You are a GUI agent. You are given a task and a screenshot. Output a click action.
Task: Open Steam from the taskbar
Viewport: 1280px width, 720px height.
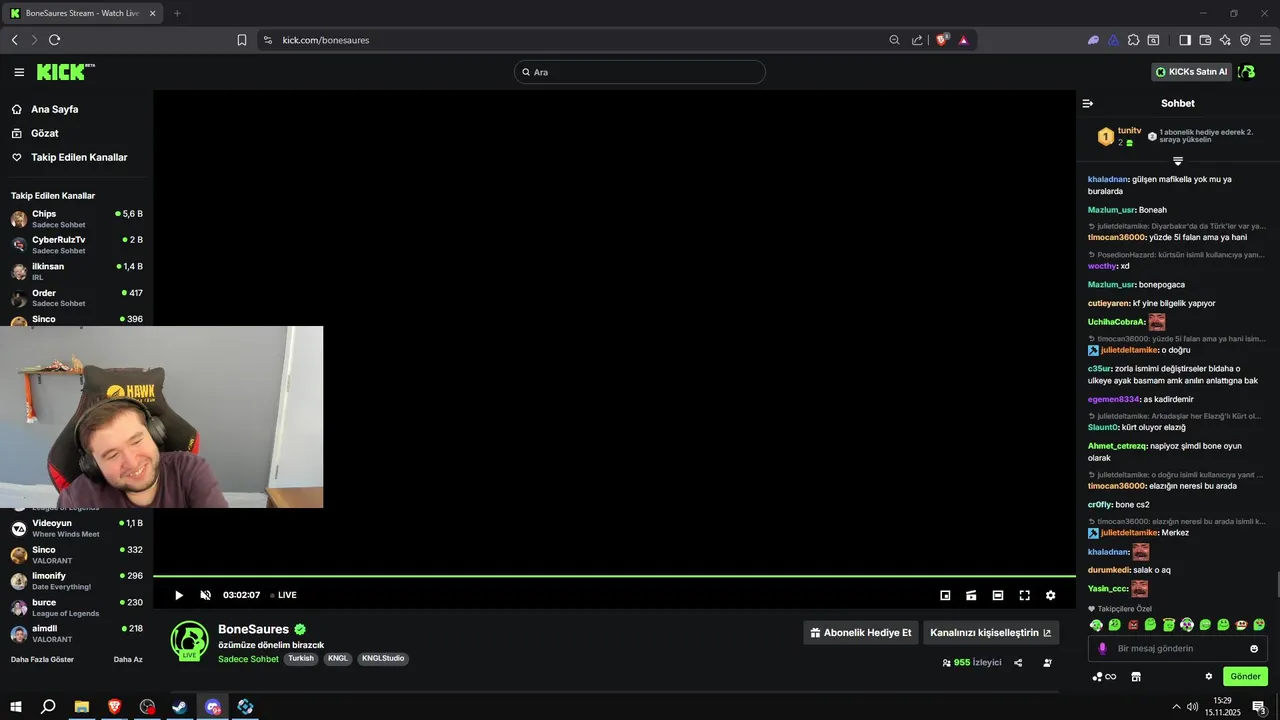click(180, 706)
